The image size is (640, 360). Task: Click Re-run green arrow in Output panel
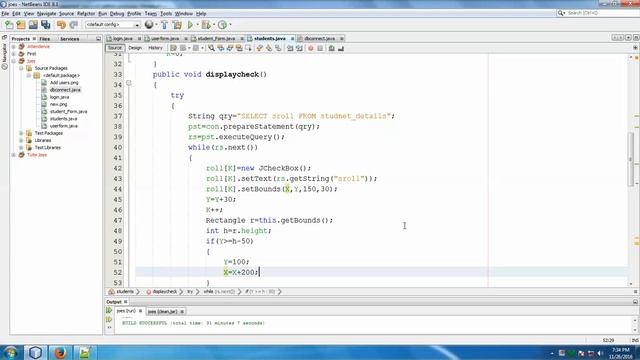(109, 311)
